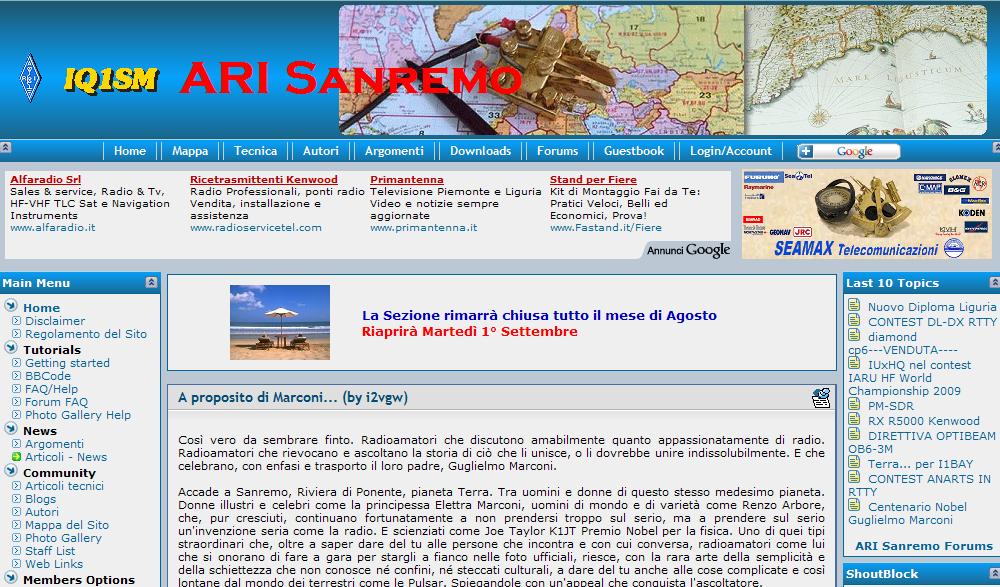Open the Getting started tutorial
The height and width of the screenshot is (587, 1000).
[67, 363]
